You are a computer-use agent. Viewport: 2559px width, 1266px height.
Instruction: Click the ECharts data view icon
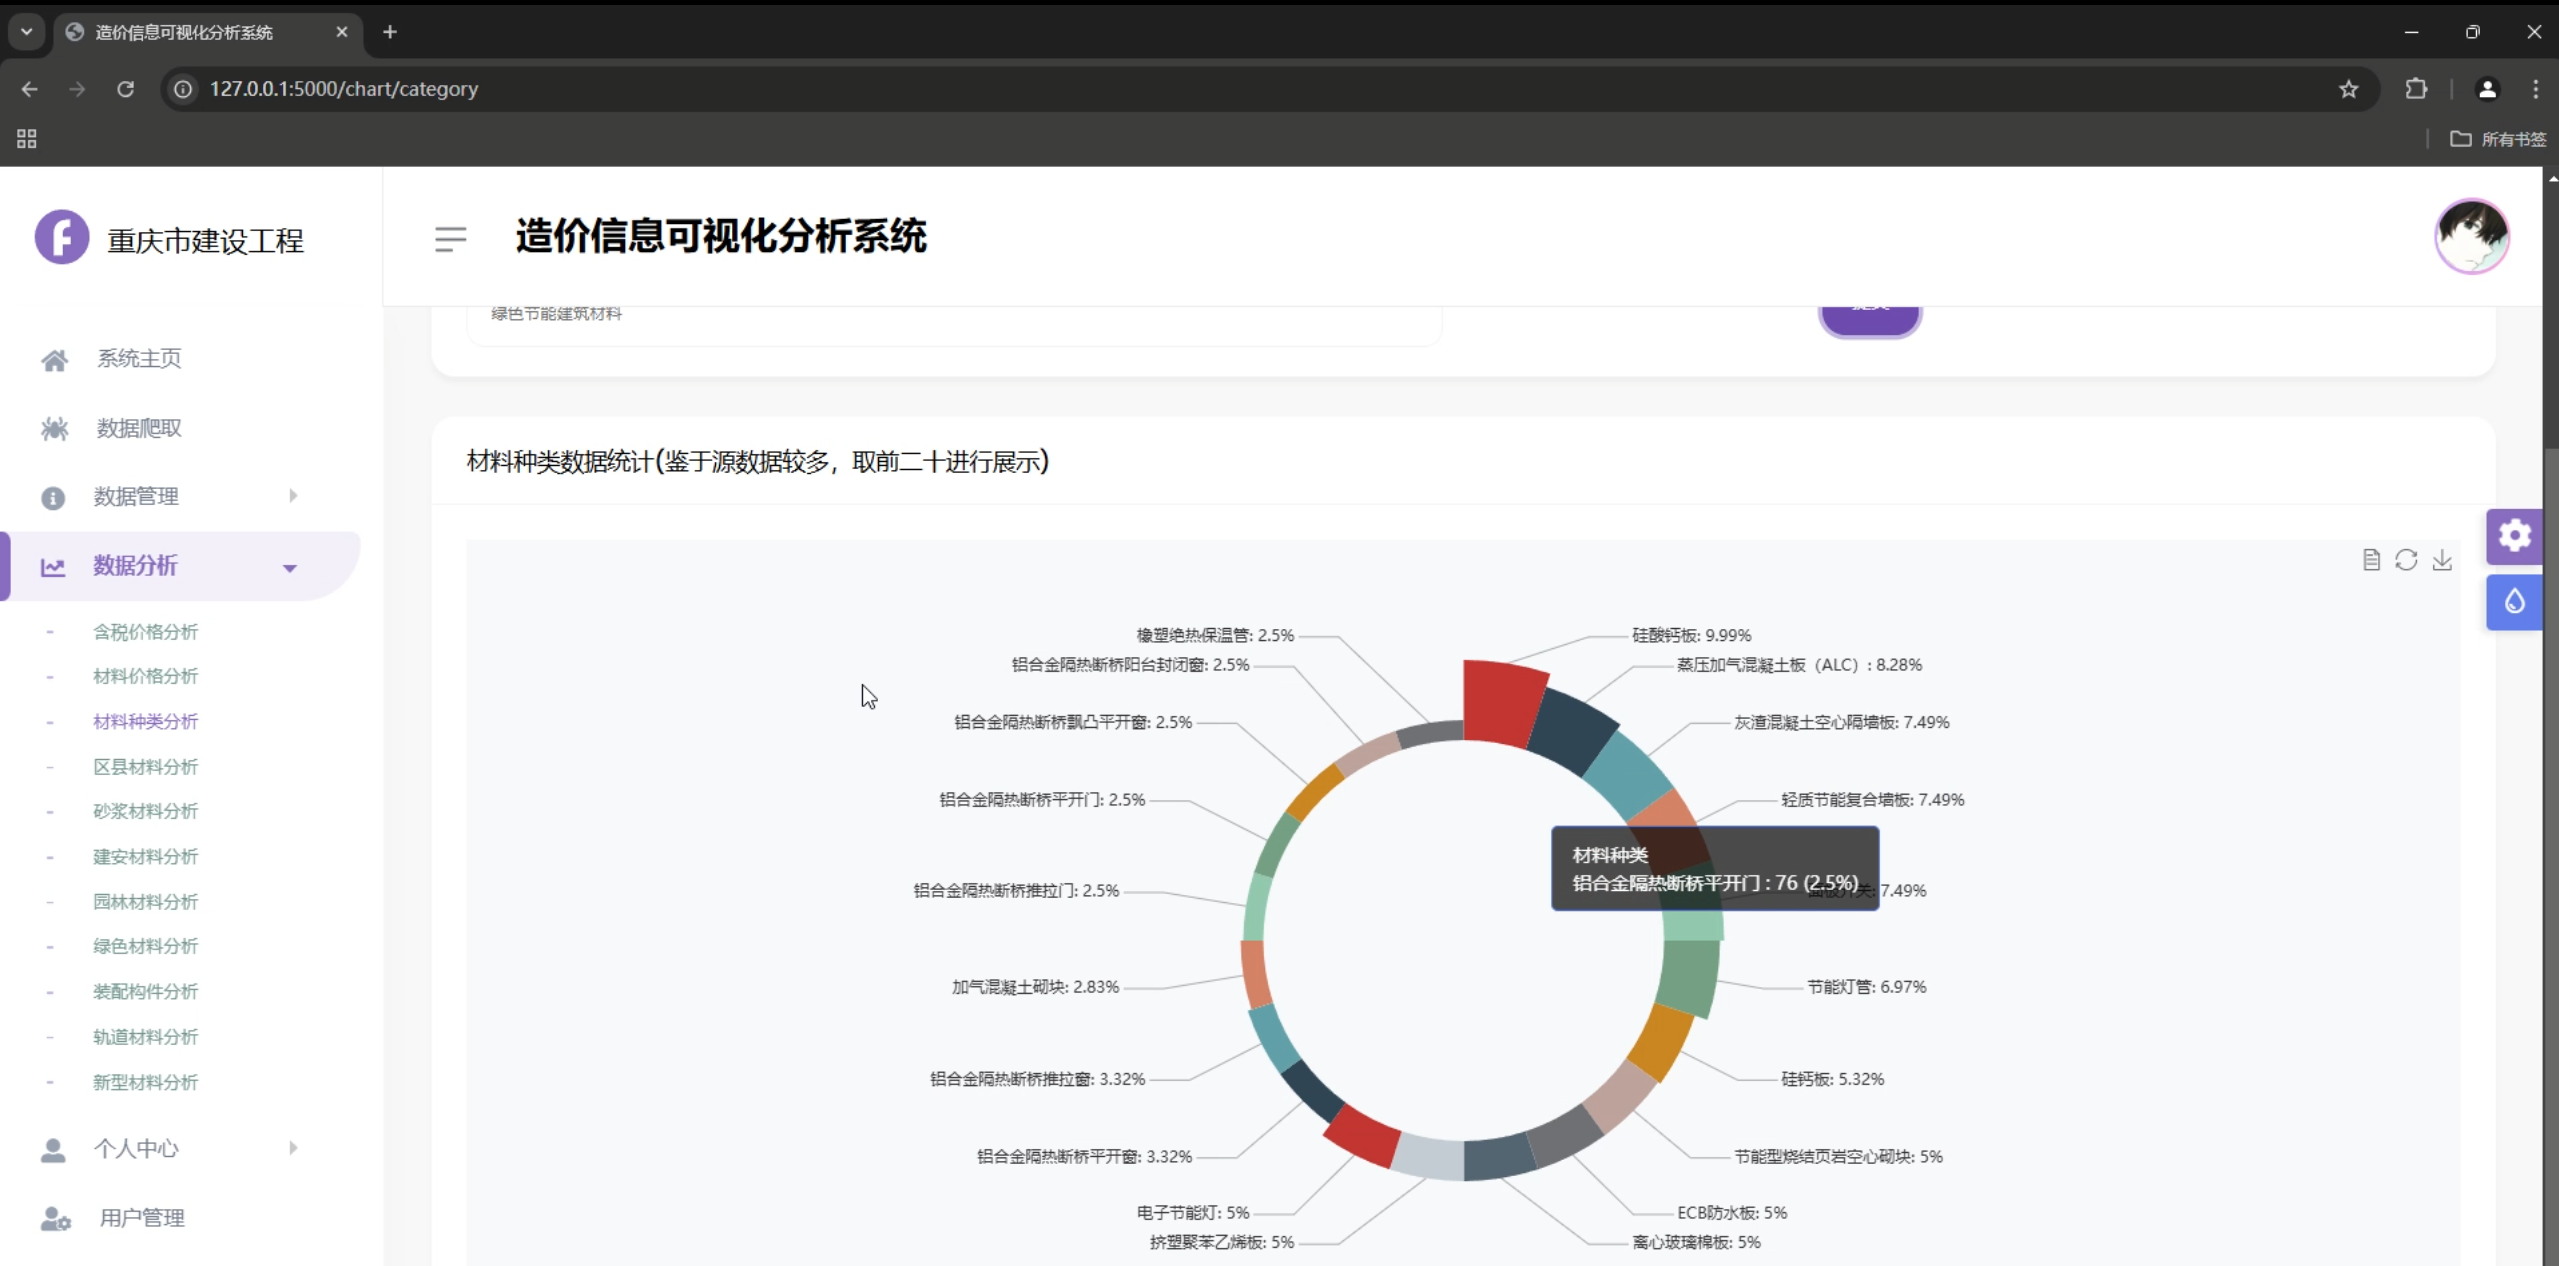pyautogui.click(x=2371, y=560)
